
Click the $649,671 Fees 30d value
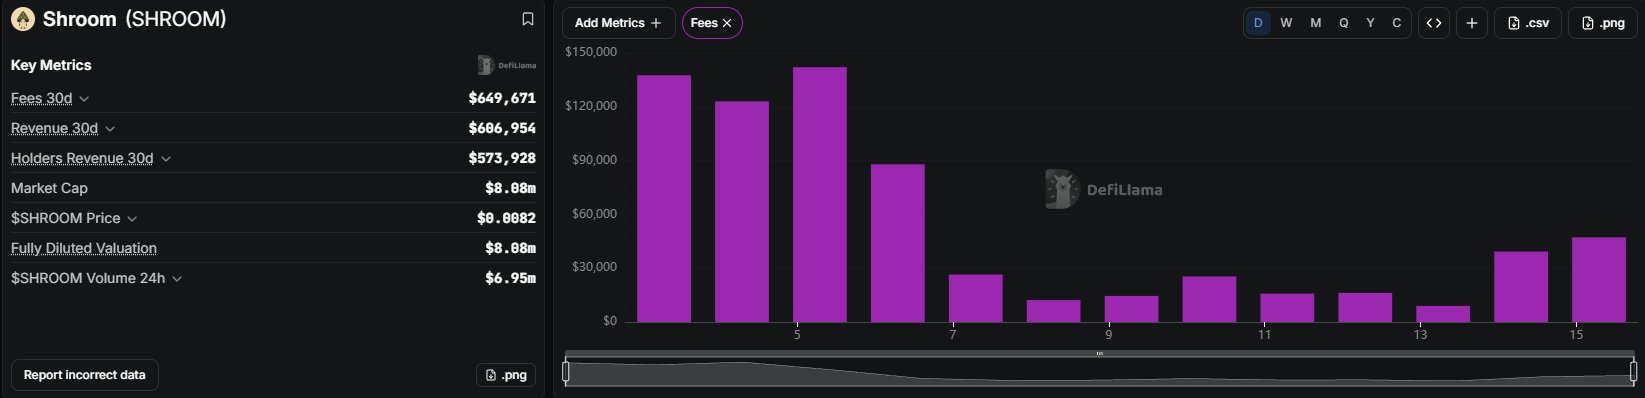(x=502, y=98)
